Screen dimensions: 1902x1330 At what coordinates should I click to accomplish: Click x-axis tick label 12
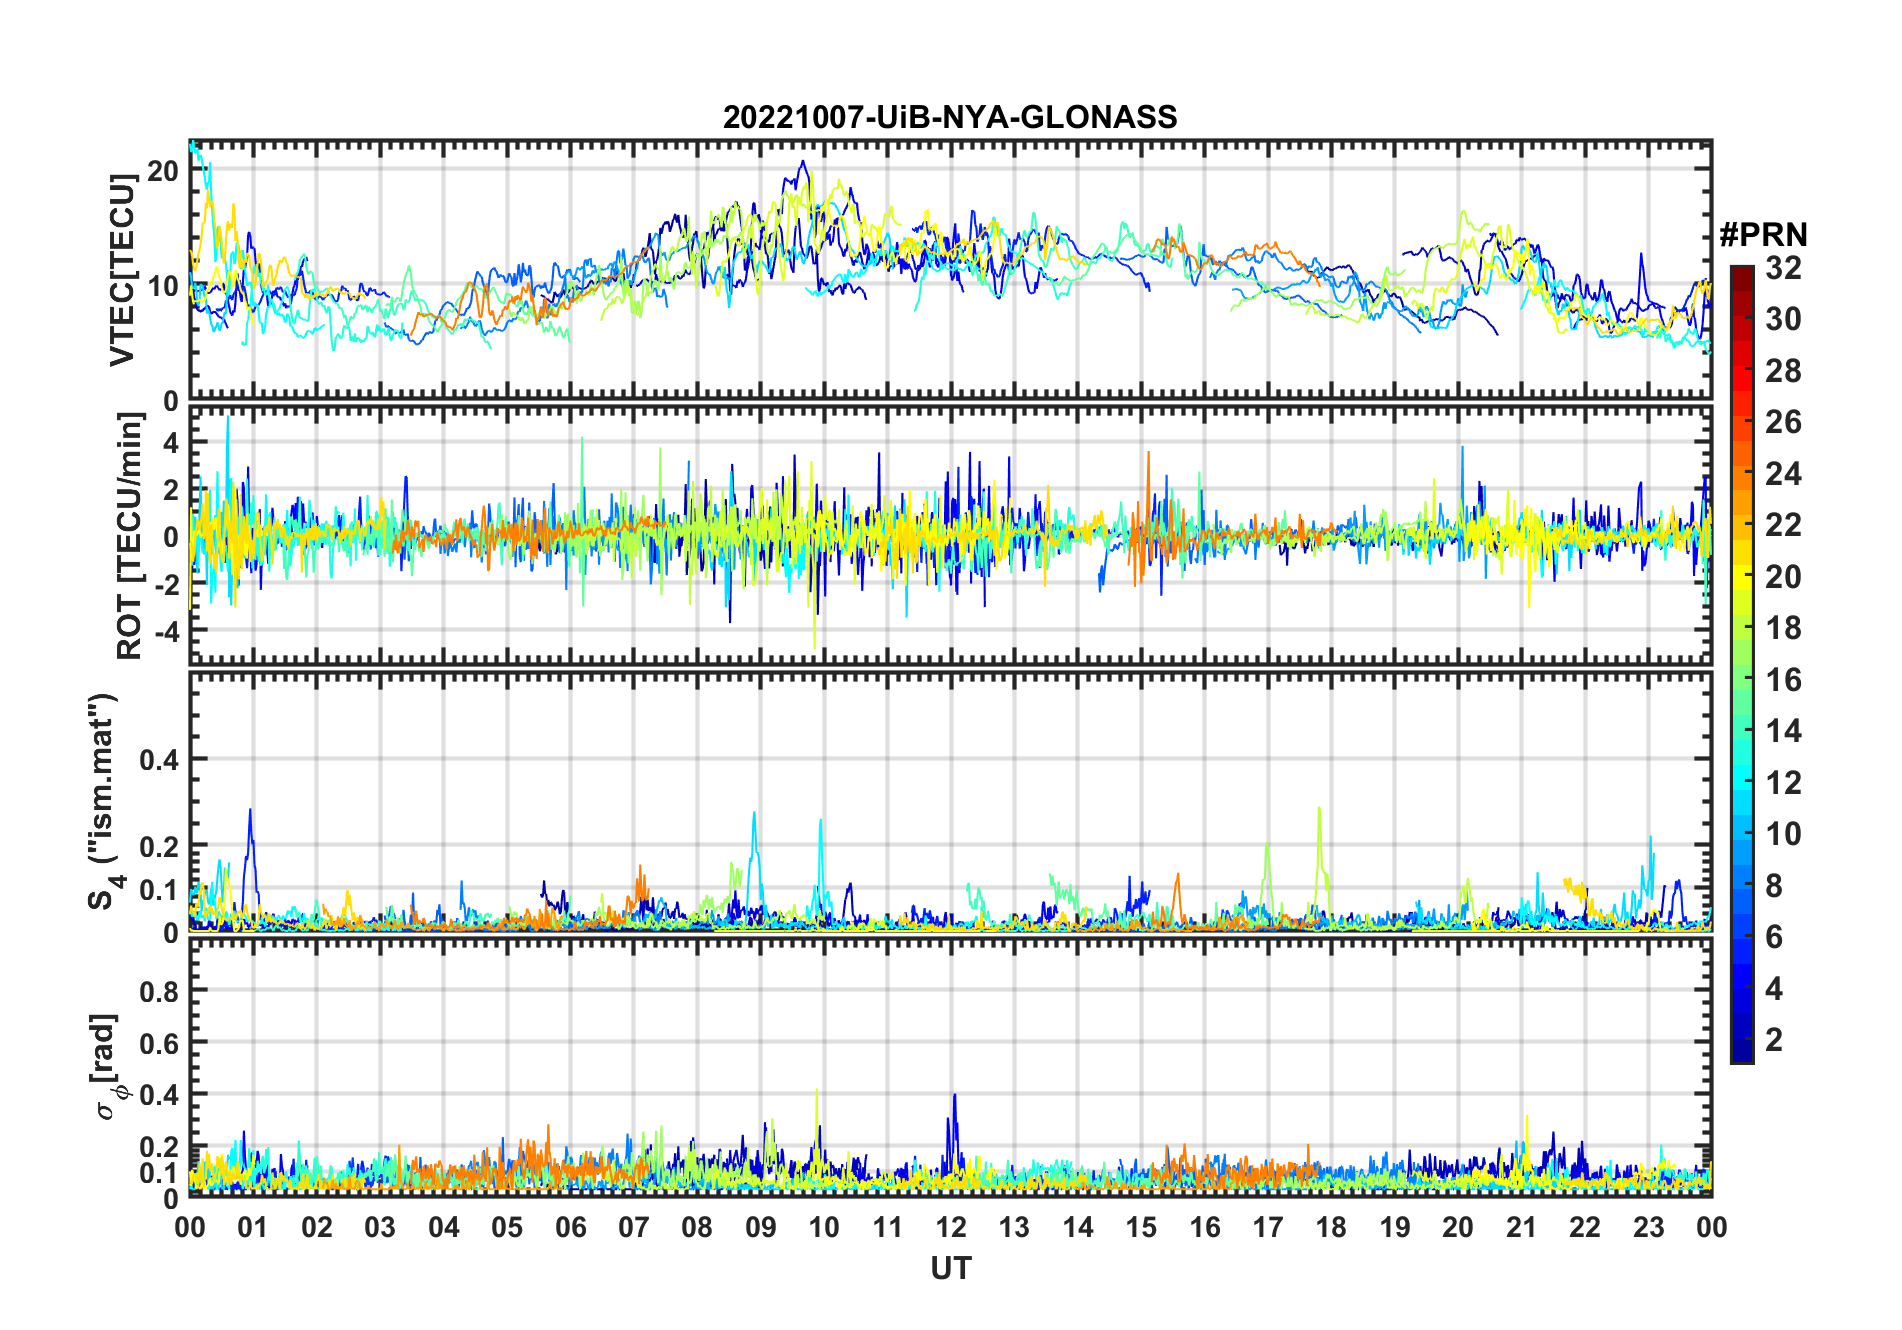pos(950,1227)
